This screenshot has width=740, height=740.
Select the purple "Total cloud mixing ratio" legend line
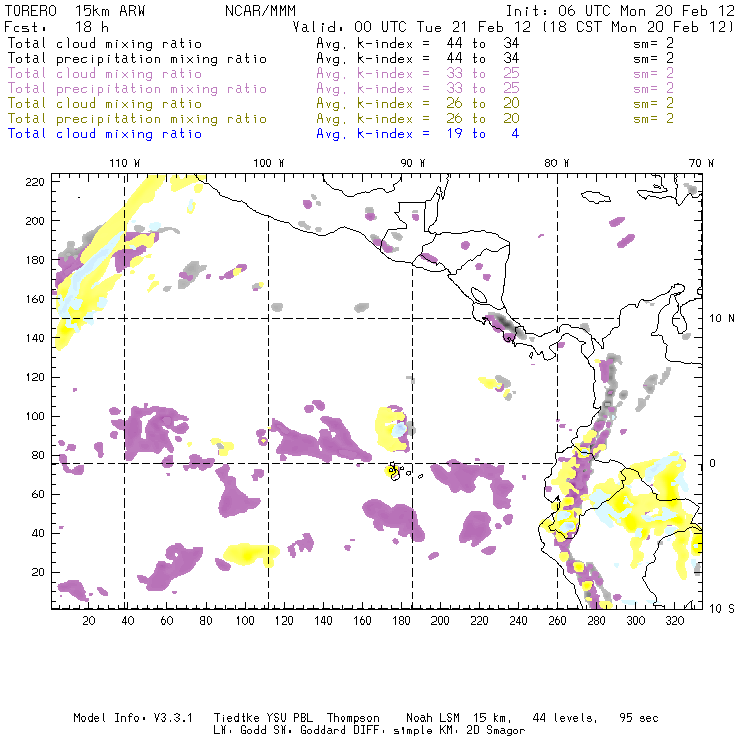(x=105, y=74)
